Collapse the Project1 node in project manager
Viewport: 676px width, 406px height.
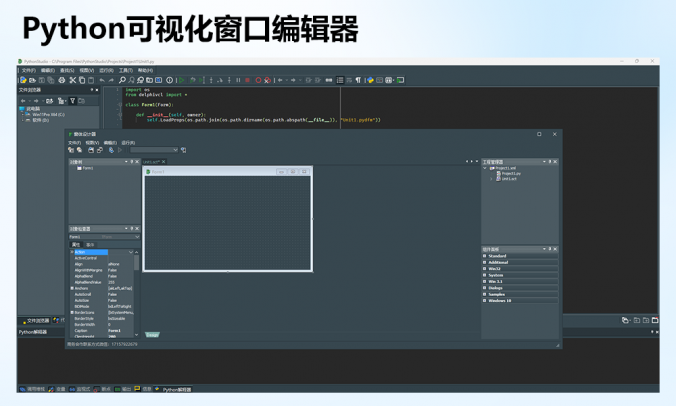coord(485,168)
